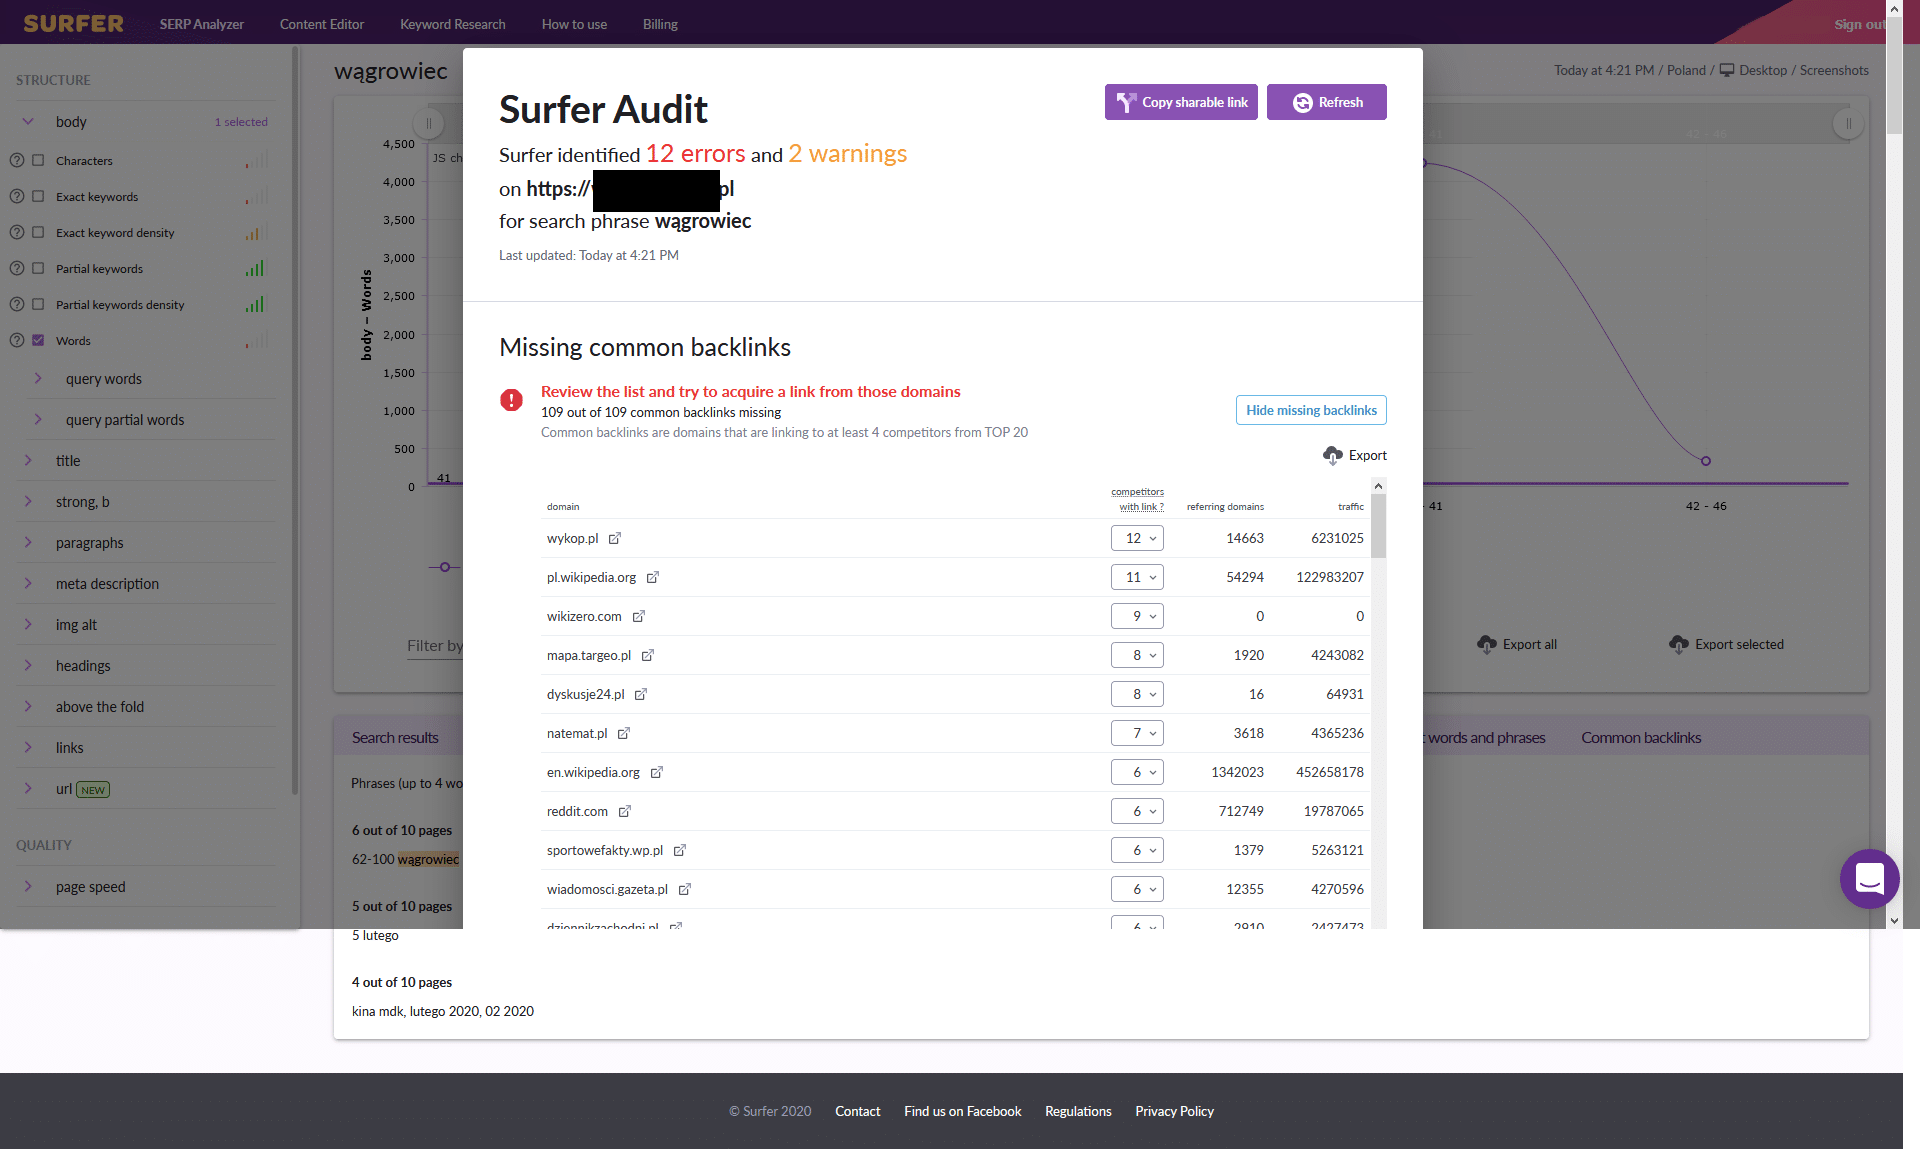Screen dimensions: 1920x1149
Task: Open natemat.pl external link icon
Action: (x=624, y=733)
